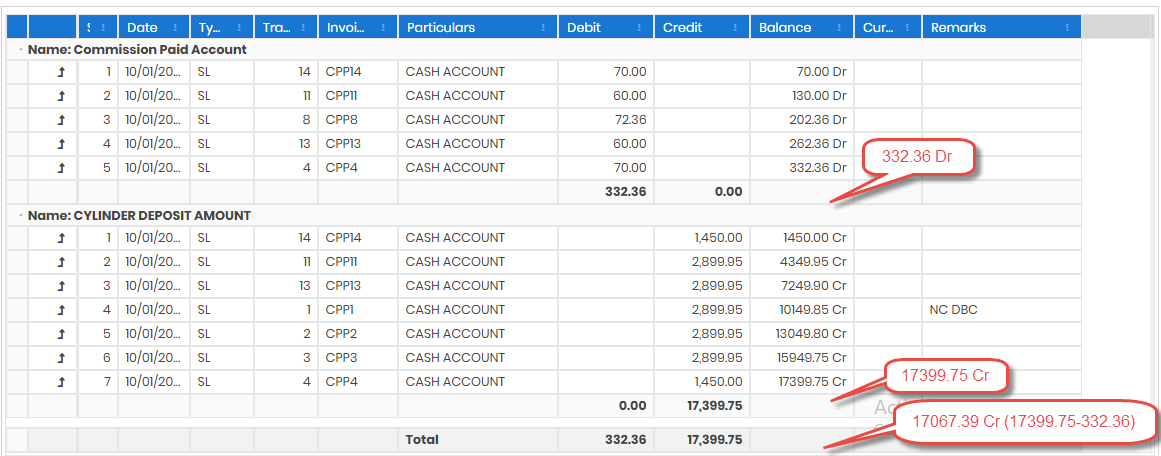The height and width of the screenshot is (456, 1161).
Task: Open Balance column menu icon
Action: pos(840,28)
